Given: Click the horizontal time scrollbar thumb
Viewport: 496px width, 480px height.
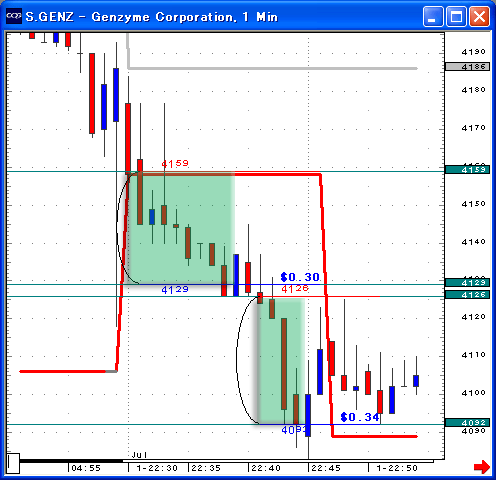Looking at the screenshot, I should [71, 461].
